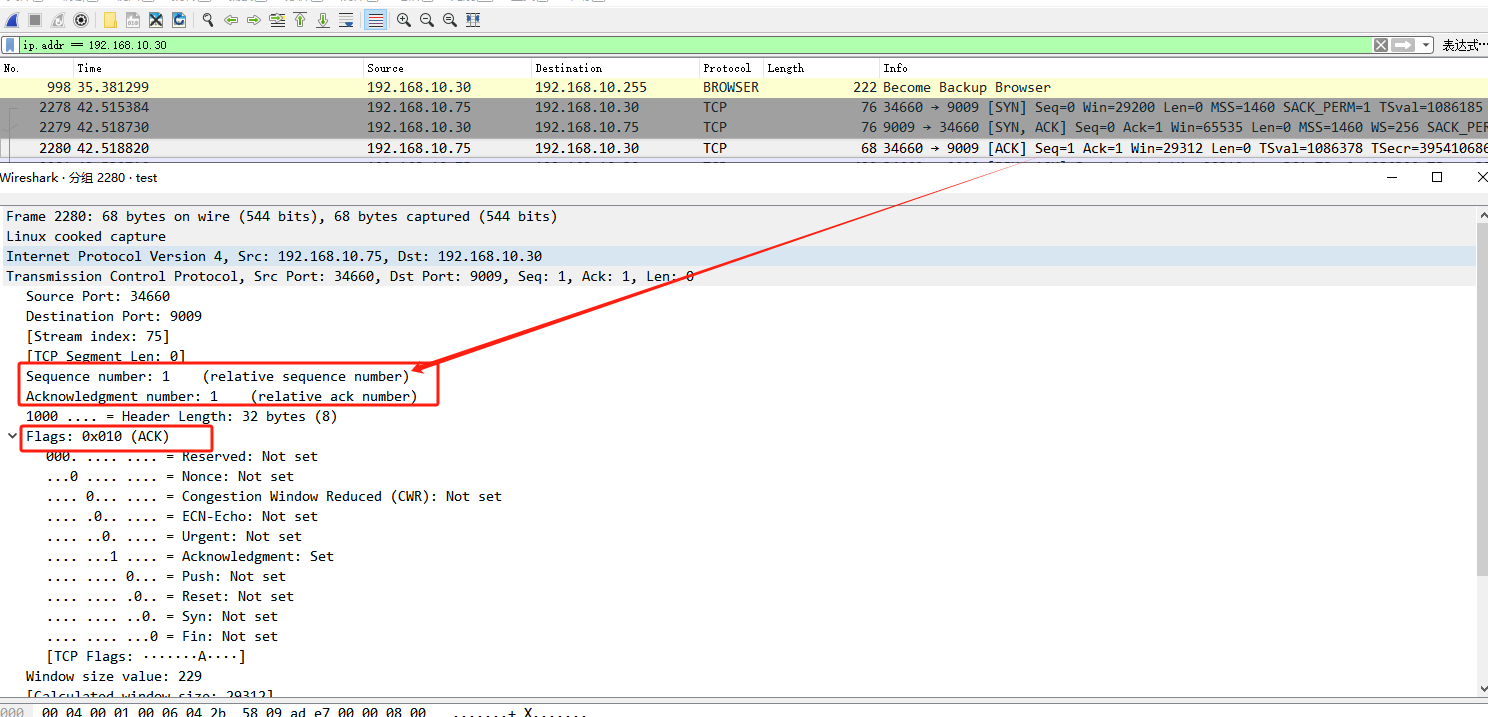Jump to last packet arrow icon

click(323, 20)
